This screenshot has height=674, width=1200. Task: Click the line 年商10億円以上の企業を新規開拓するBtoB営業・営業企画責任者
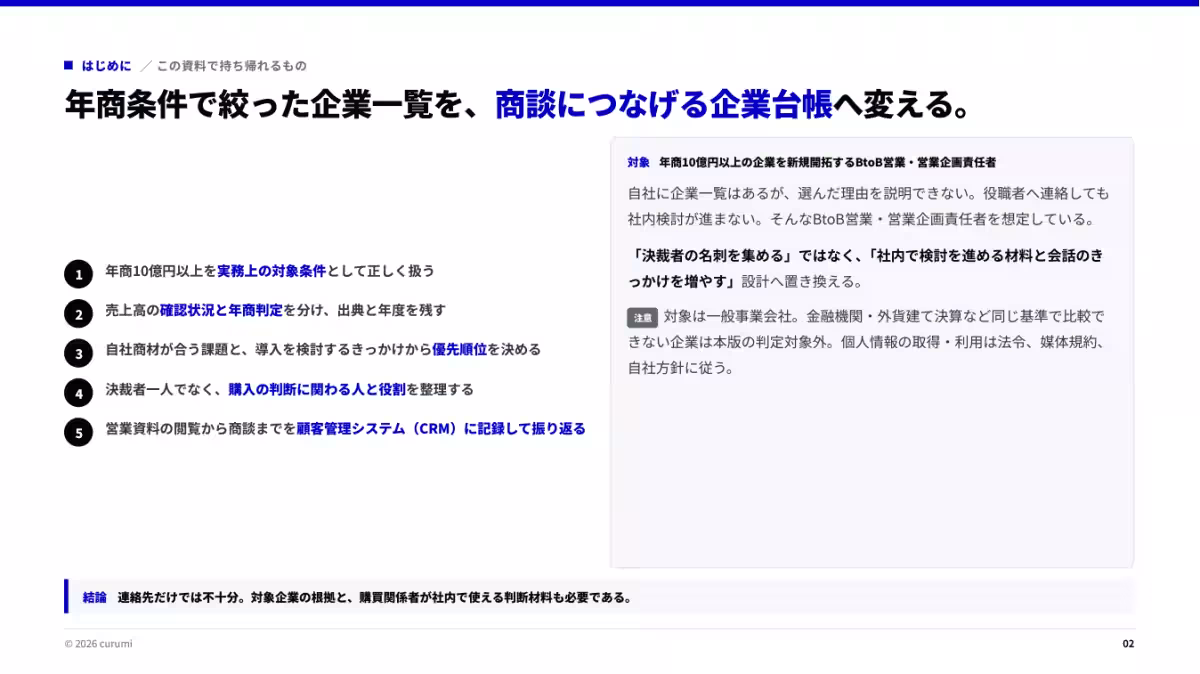pos(827,162)
